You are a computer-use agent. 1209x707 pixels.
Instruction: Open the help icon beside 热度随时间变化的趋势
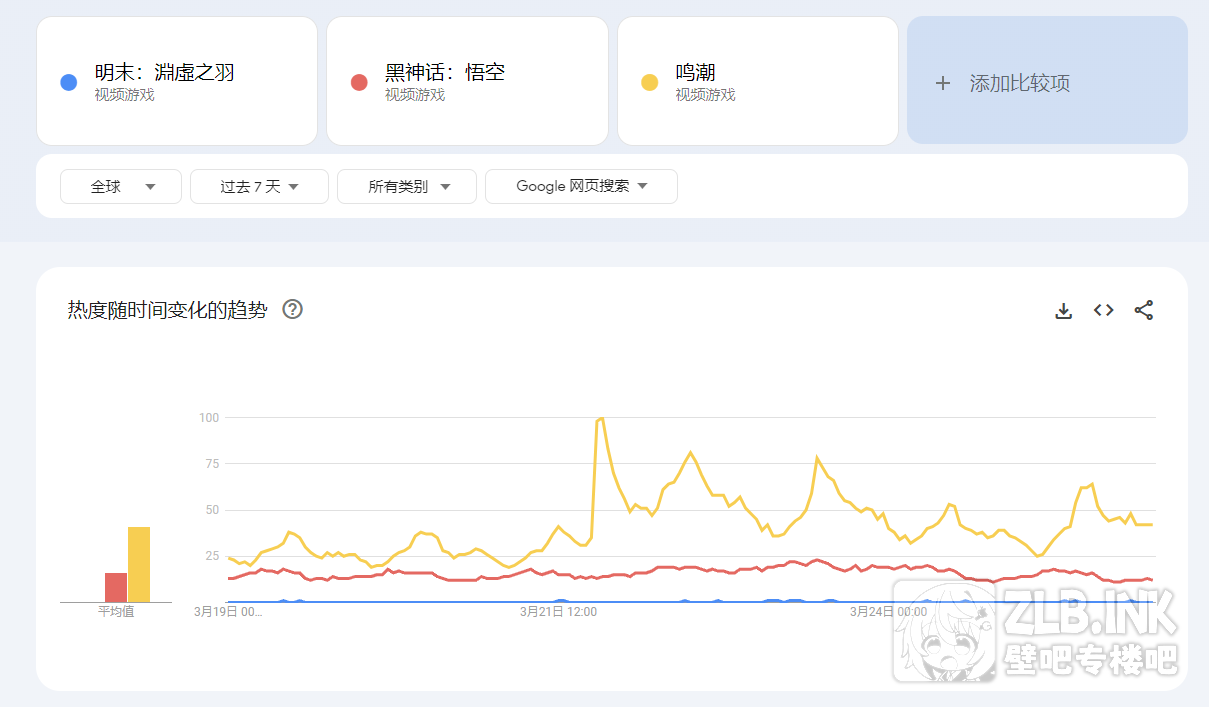click(x=292, y=310)
